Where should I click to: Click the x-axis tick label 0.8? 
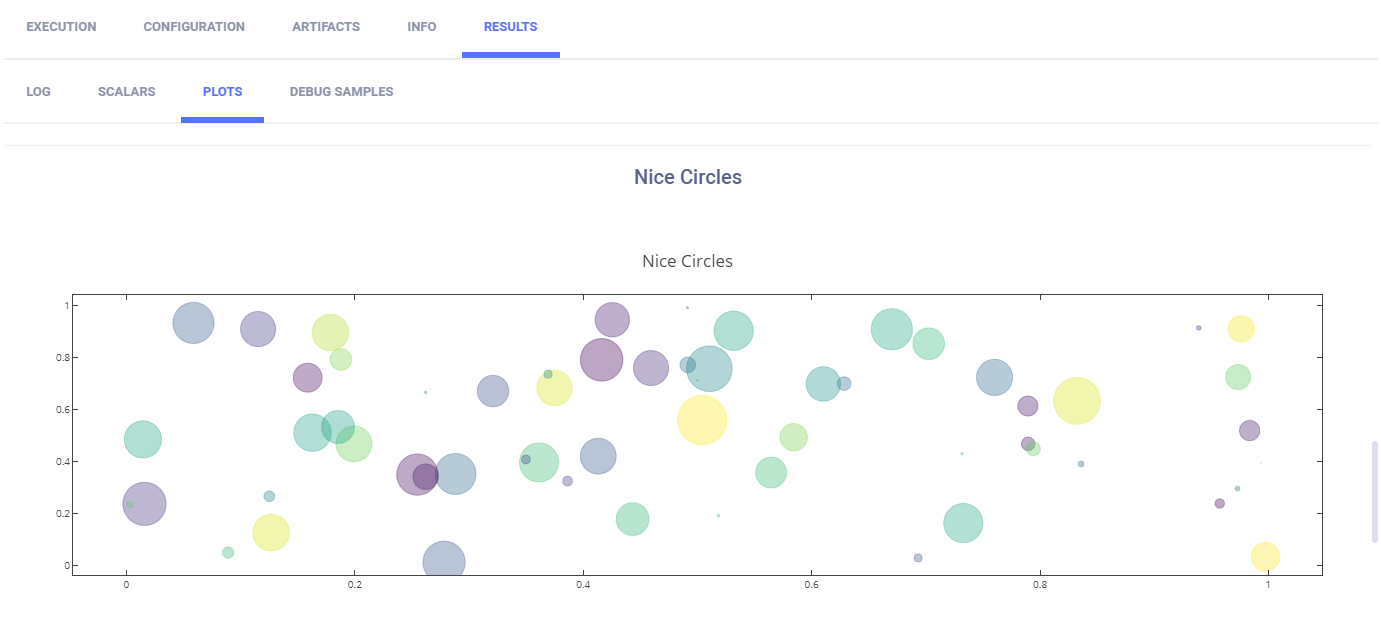tap(1040, 586)
